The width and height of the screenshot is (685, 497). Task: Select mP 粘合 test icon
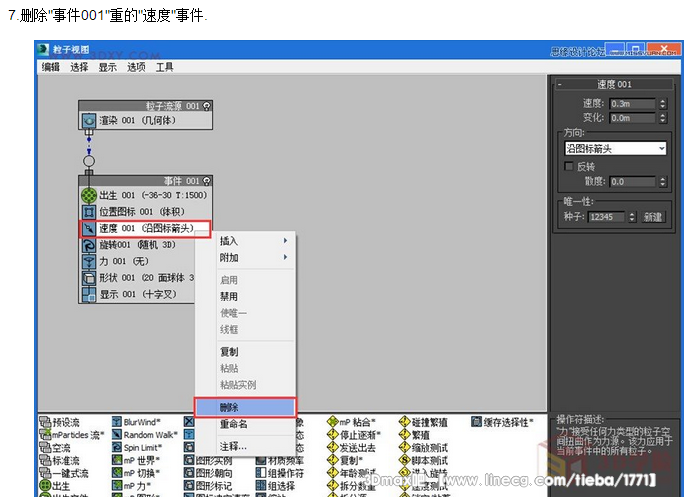332,422
